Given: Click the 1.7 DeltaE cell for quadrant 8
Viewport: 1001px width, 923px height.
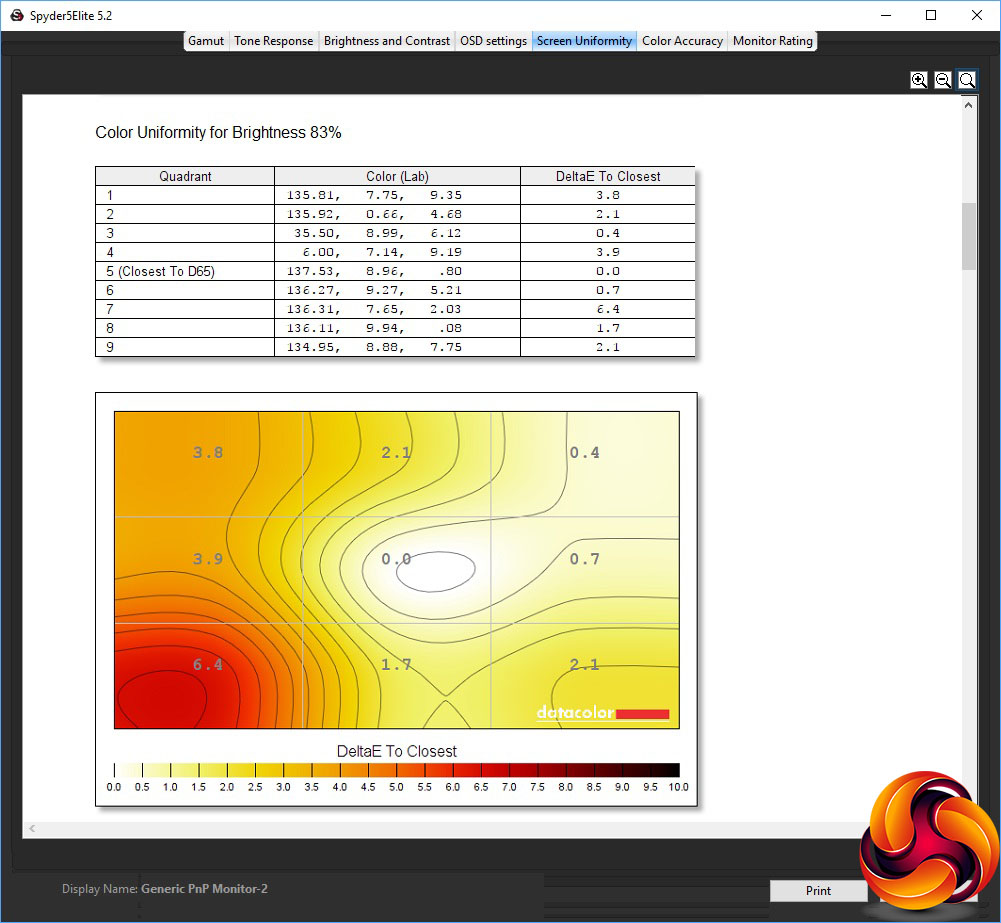Looking at the screenshot, I should point(608,328).
